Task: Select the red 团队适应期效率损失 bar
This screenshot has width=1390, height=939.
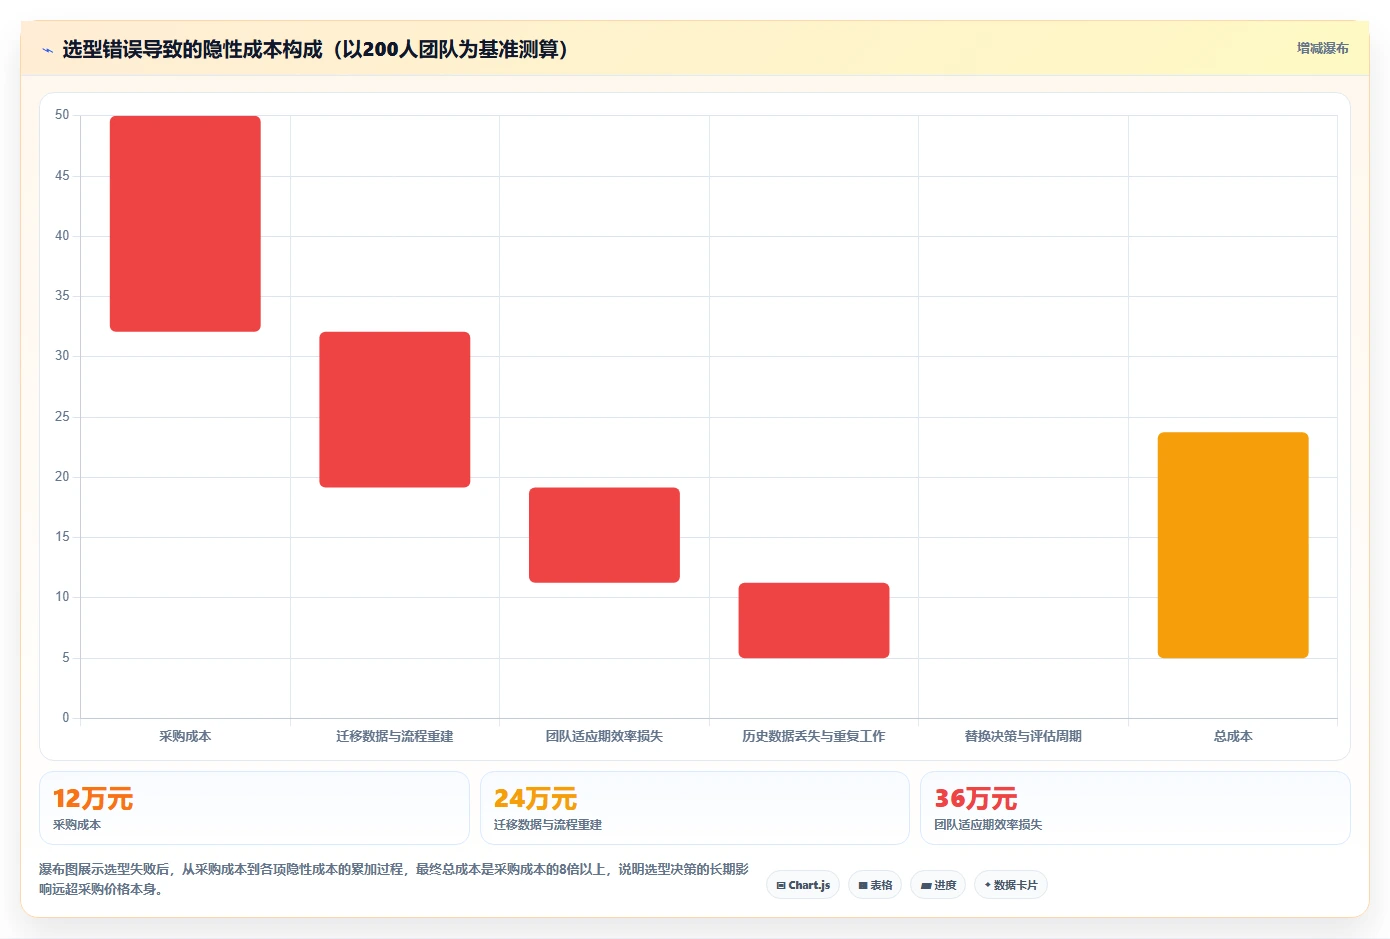Action: pos(604,535)
